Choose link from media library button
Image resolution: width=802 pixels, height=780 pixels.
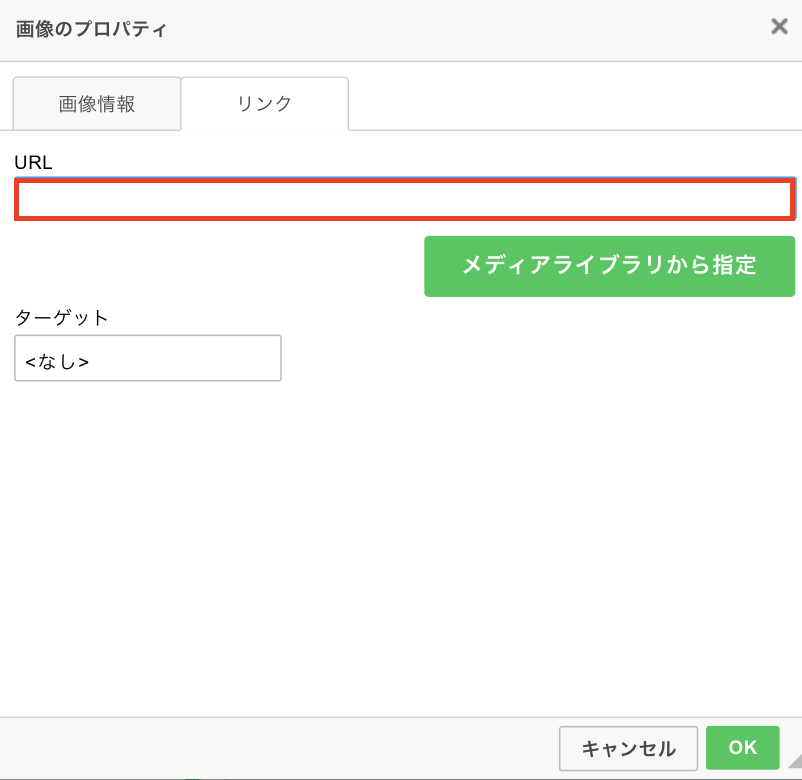[x=609, y=266]
